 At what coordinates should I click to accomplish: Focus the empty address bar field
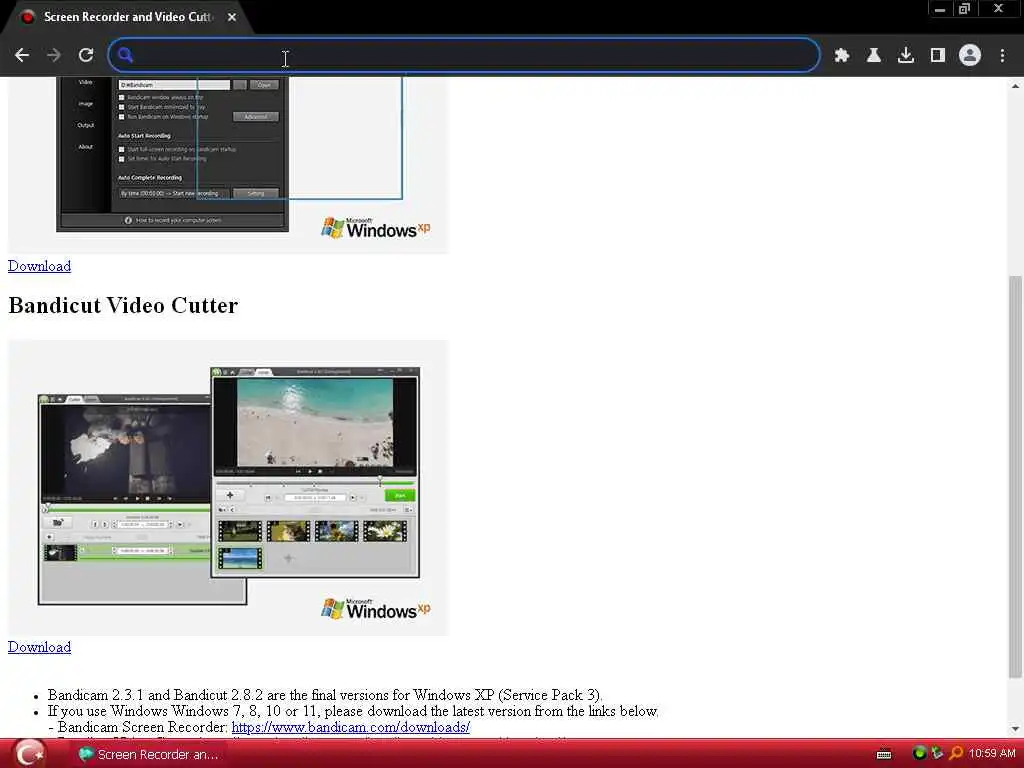(464, 56)
